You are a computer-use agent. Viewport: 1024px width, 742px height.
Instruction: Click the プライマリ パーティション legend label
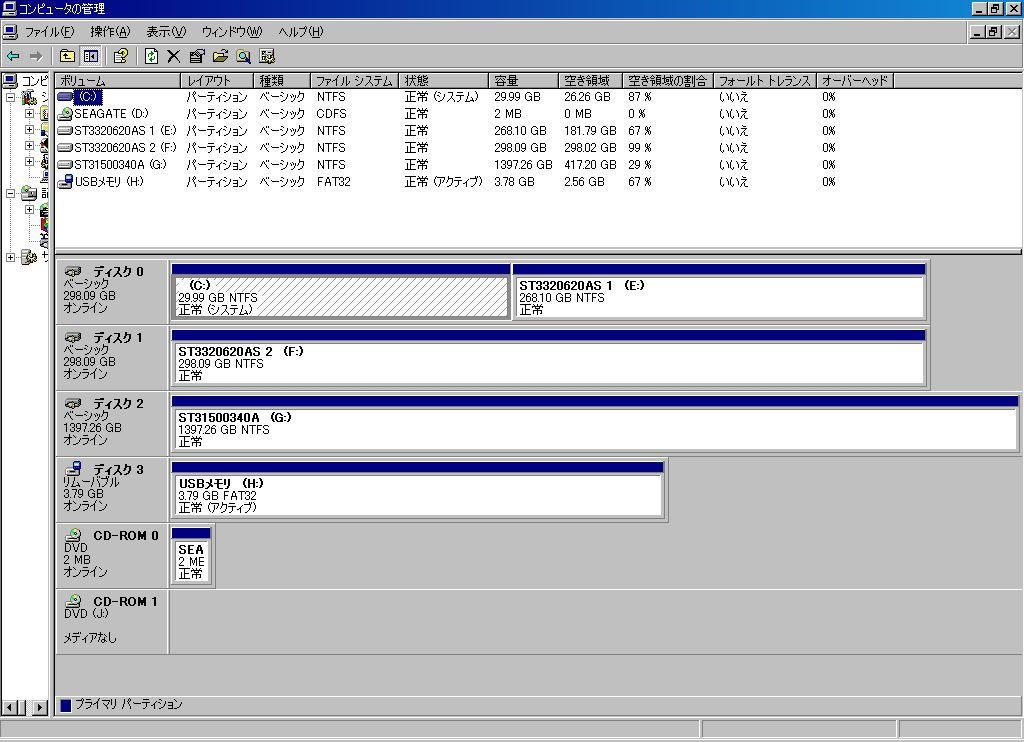(128, 704)
